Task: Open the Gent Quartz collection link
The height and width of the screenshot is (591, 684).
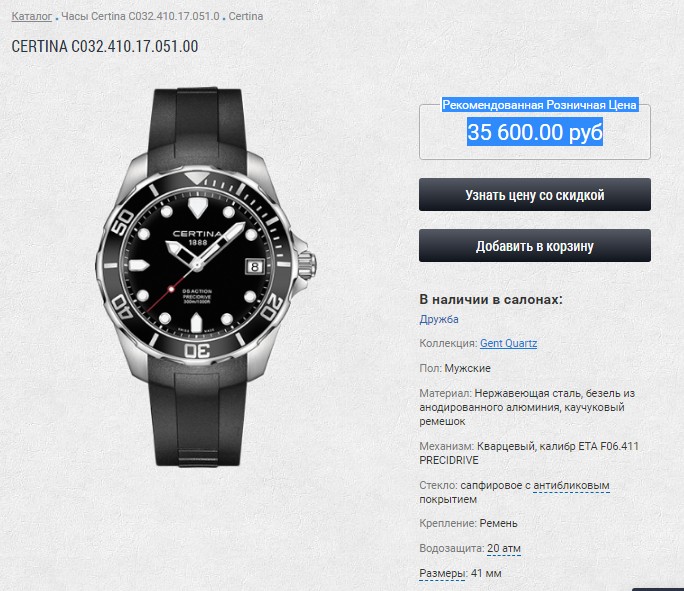Action: coord(508,343)
